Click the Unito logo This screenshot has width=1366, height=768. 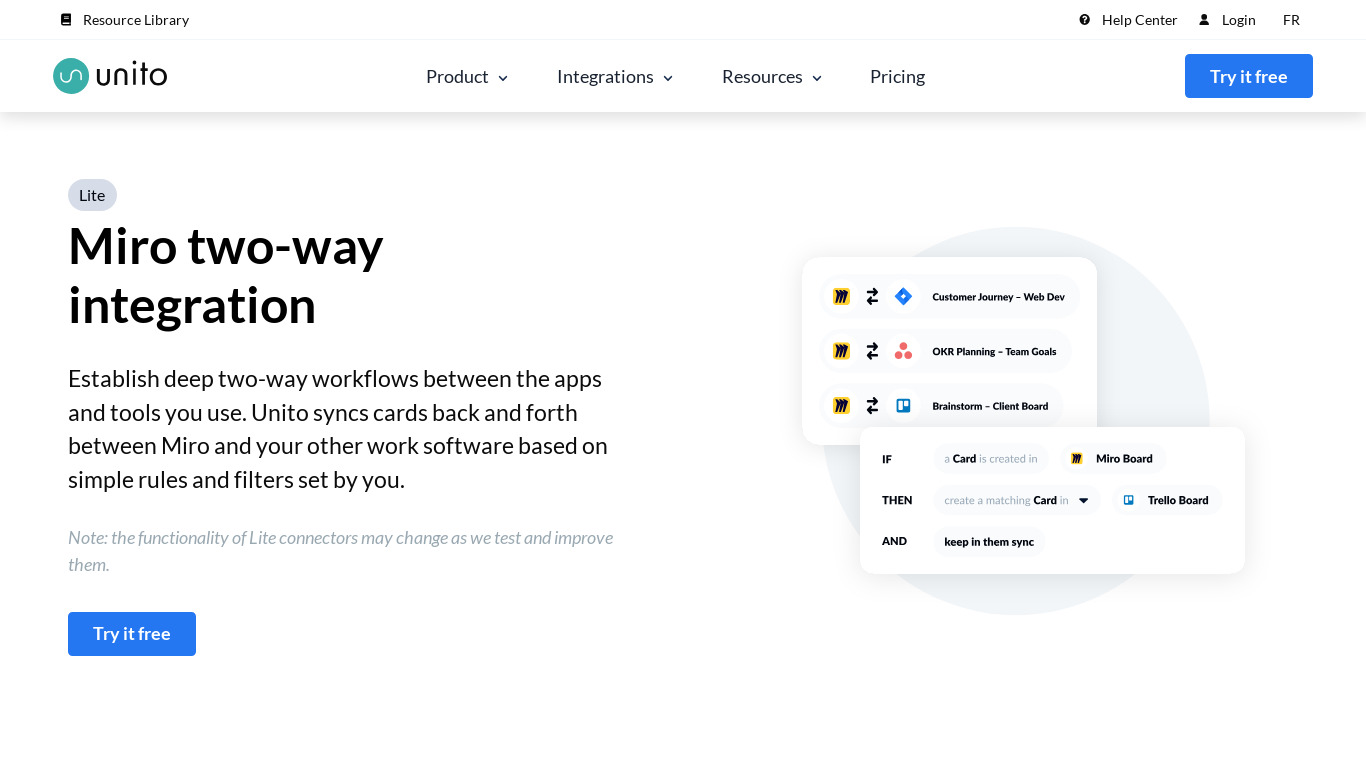110,76
